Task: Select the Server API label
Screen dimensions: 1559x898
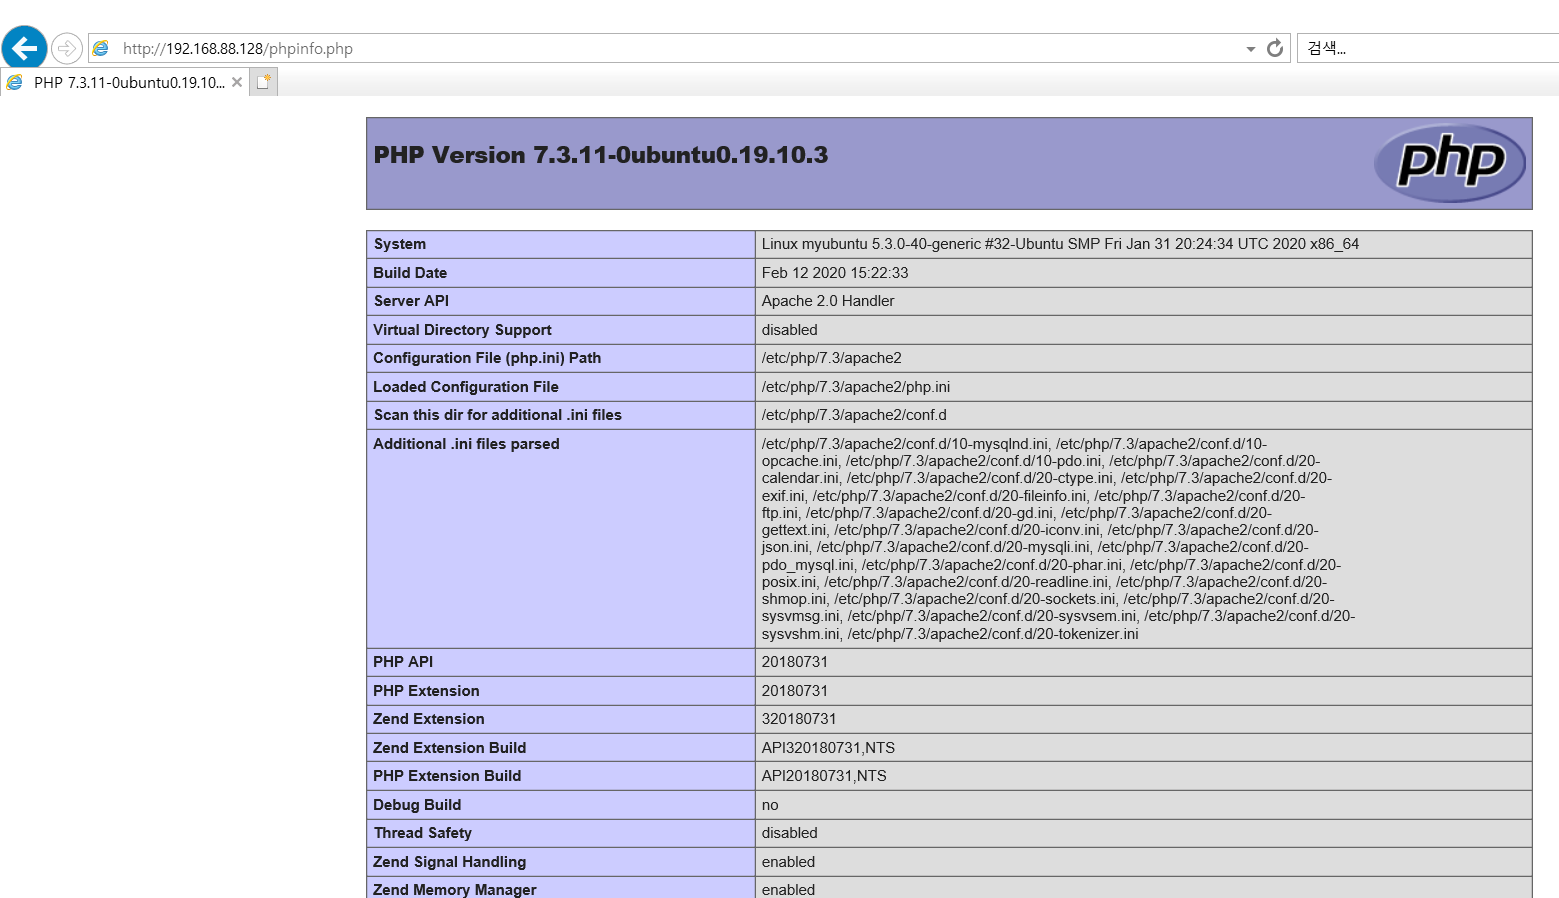Action: (411, 301)
